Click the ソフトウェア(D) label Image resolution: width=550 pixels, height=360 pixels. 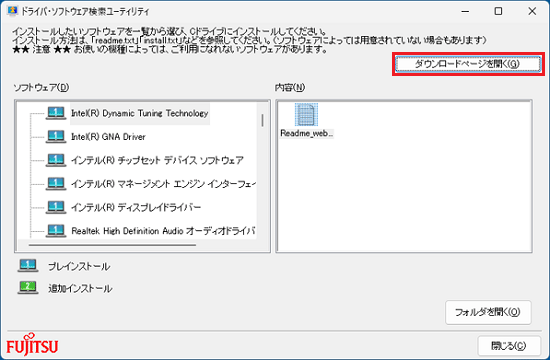tap(41, 87)
